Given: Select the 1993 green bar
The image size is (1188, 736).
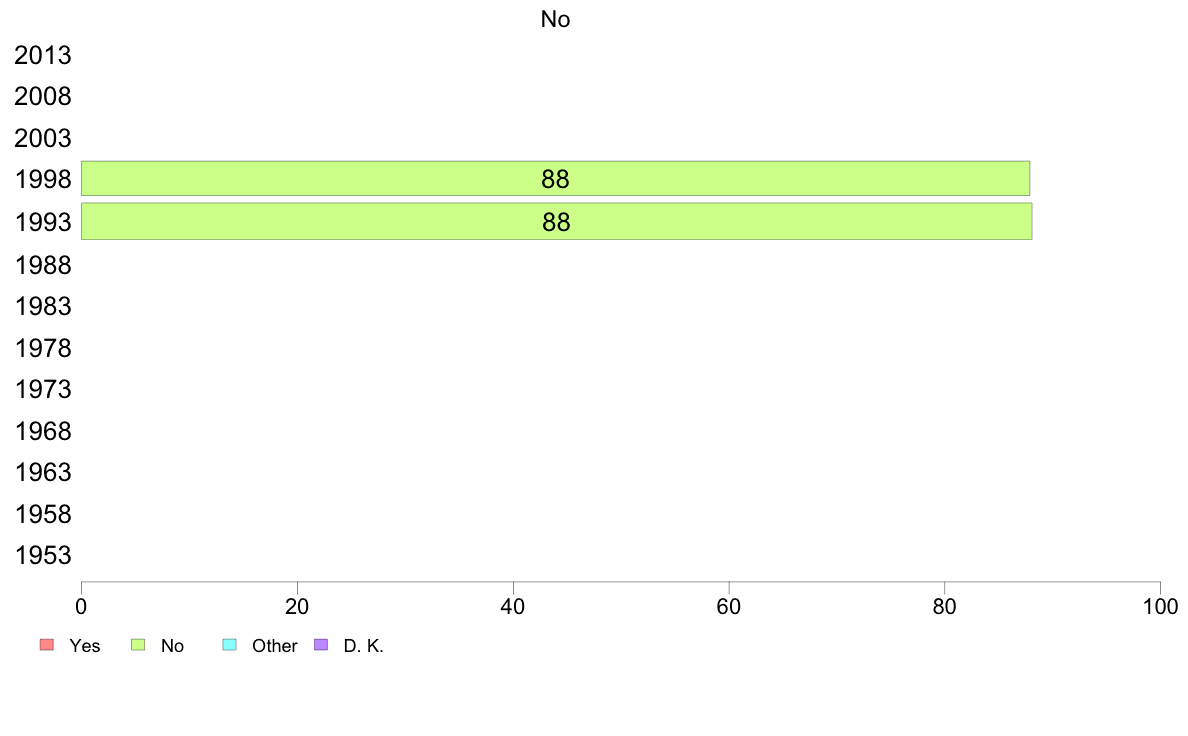Looking at the screenshot, I should tap(556, 221).
